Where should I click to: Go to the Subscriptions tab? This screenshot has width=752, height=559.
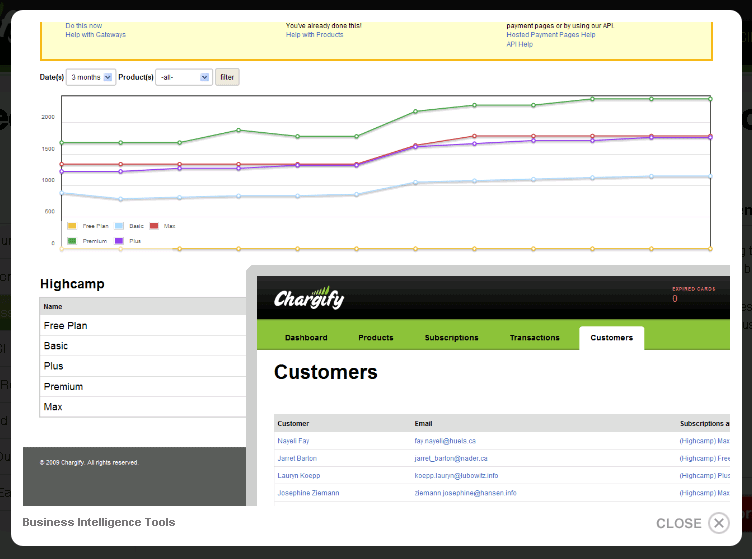tap(451, 338)
